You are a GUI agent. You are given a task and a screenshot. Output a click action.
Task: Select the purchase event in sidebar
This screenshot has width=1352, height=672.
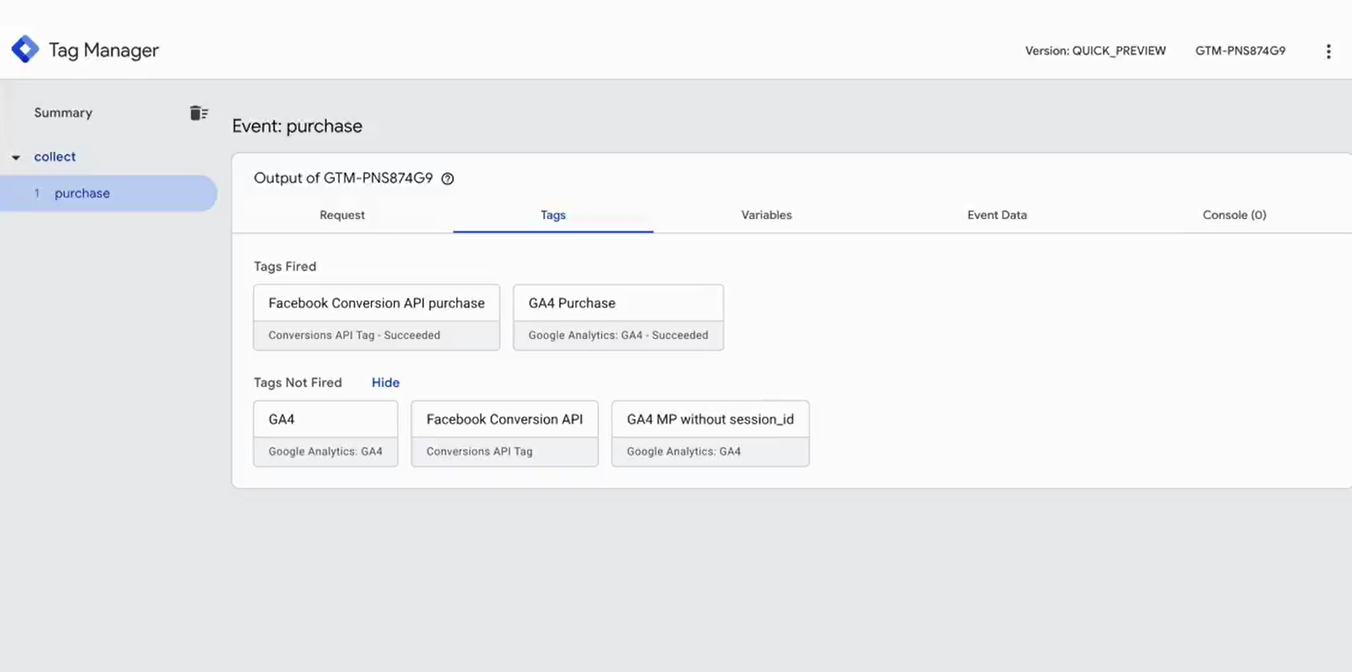82,192
